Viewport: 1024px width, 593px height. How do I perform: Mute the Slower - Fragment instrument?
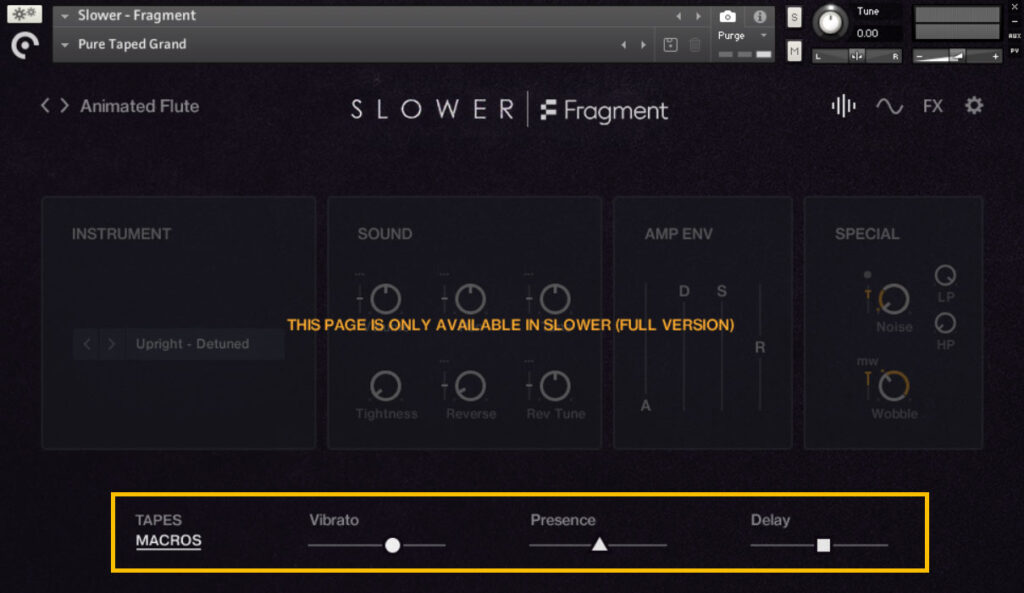click(x=793, y=50)
